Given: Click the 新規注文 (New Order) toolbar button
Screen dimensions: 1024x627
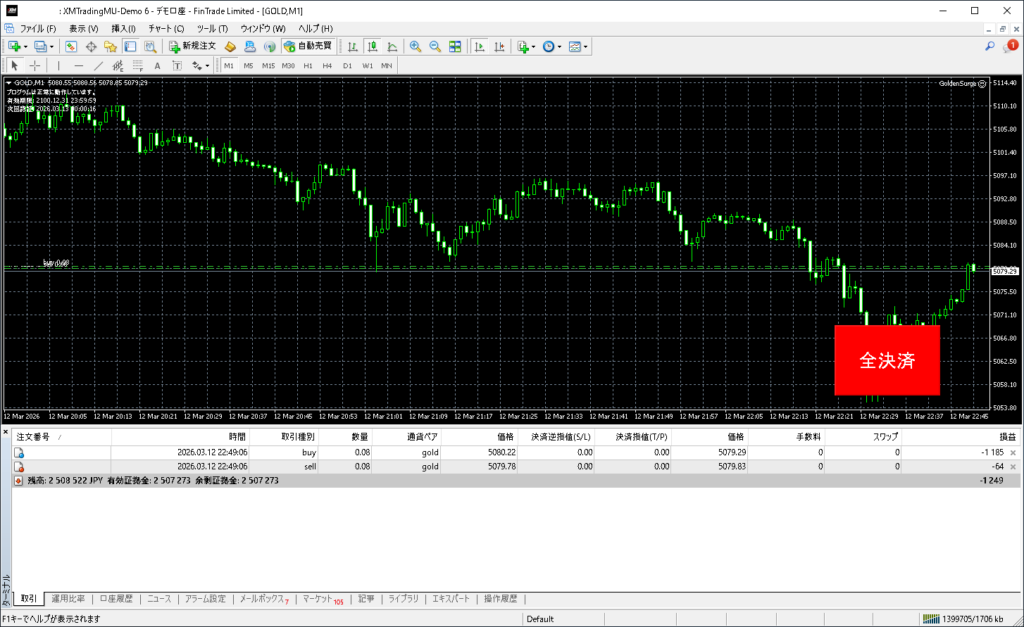Looking at the screenshot, I should 192,46.
